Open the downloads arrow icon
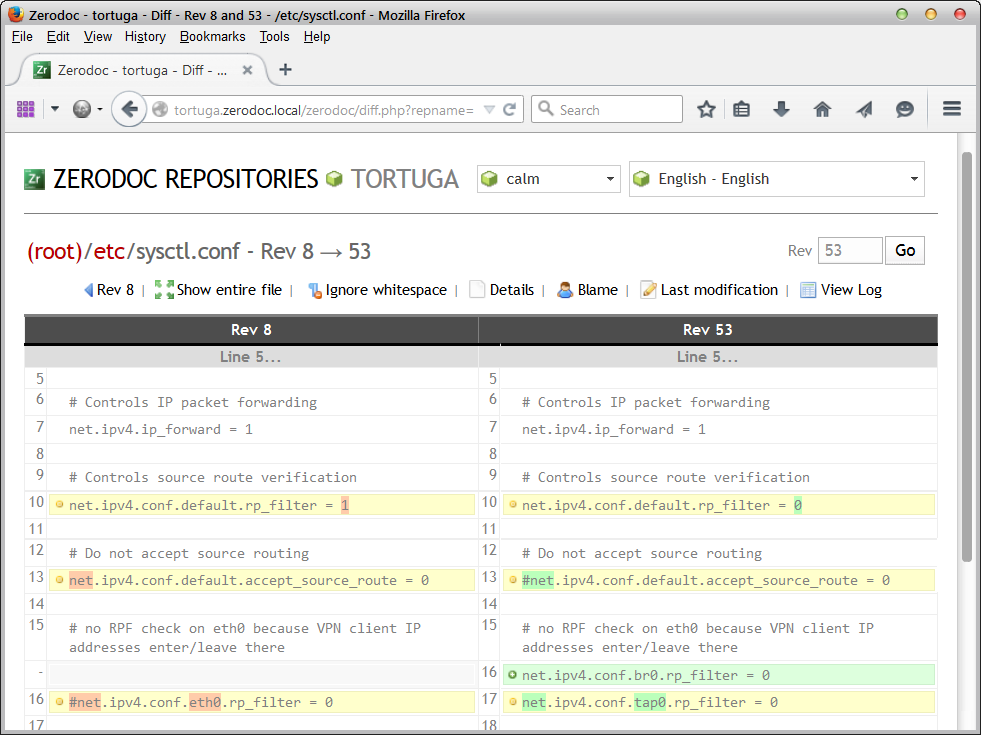The height and width of the screenshot is (735, 981). (782, 110)
